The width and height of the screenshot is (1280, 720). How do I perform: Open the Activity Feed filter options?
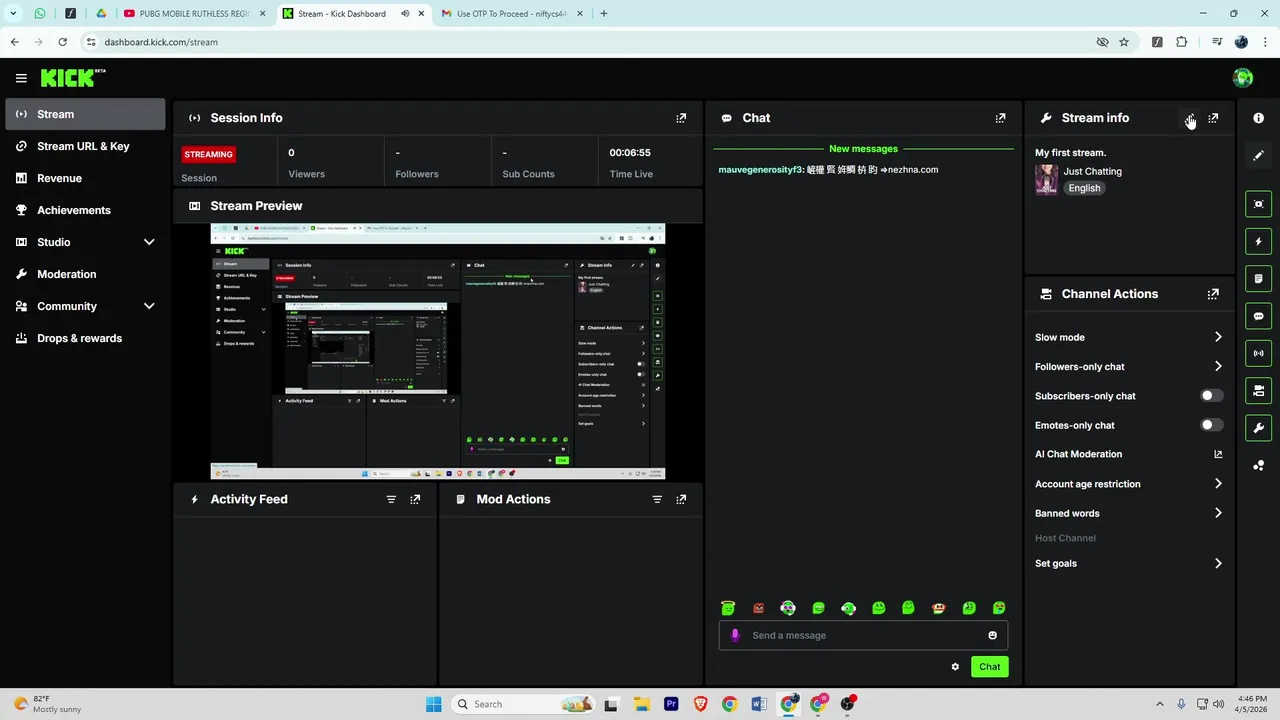click(391, 499)
